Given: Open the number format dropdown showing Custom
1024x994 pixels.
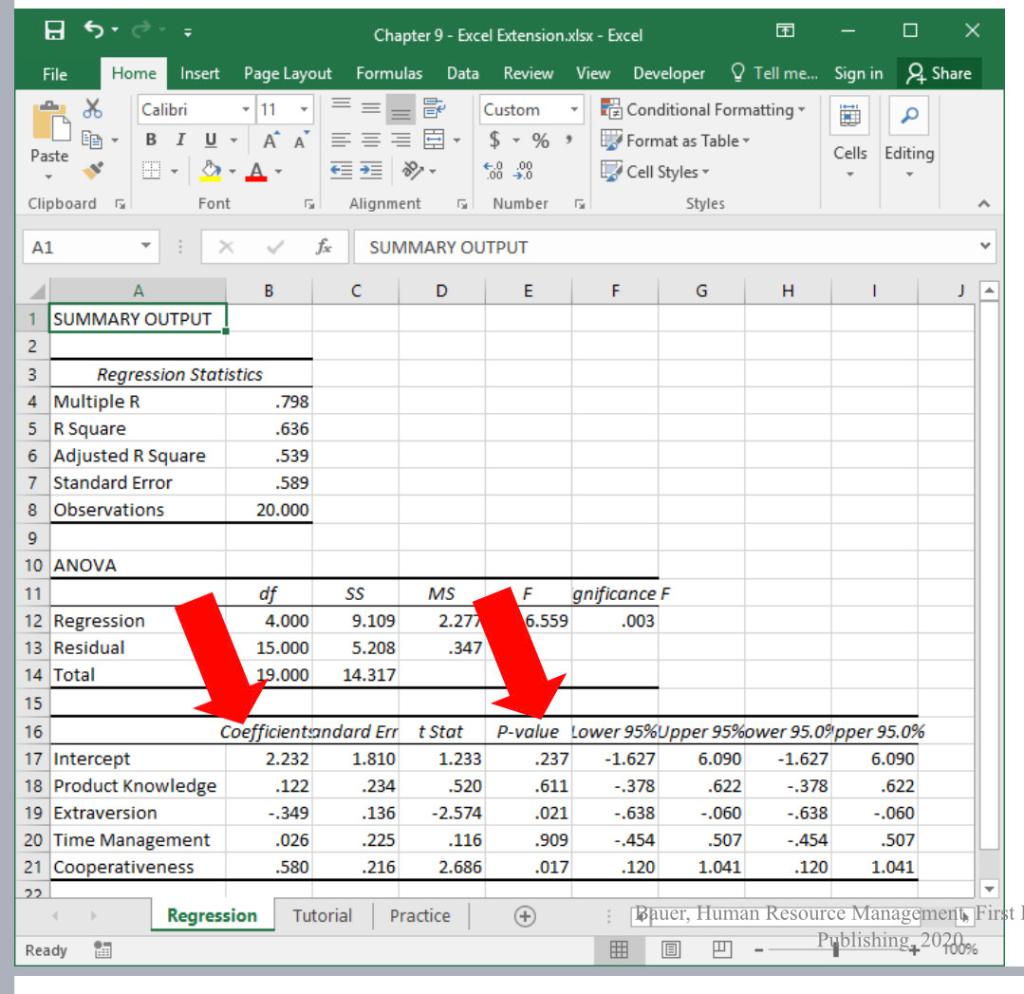Looking at the screenshot, I should click(x=574, y=110).
